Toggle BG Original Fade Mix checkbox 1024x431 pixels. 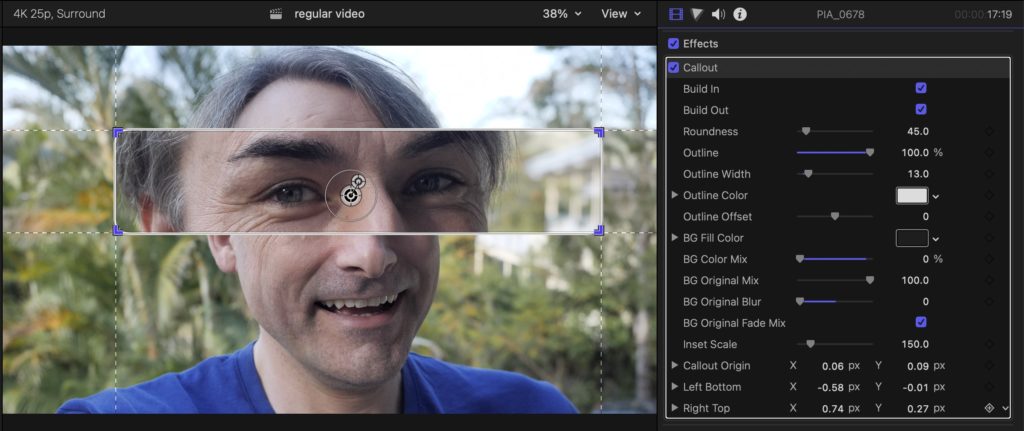[x=921, y=322]
